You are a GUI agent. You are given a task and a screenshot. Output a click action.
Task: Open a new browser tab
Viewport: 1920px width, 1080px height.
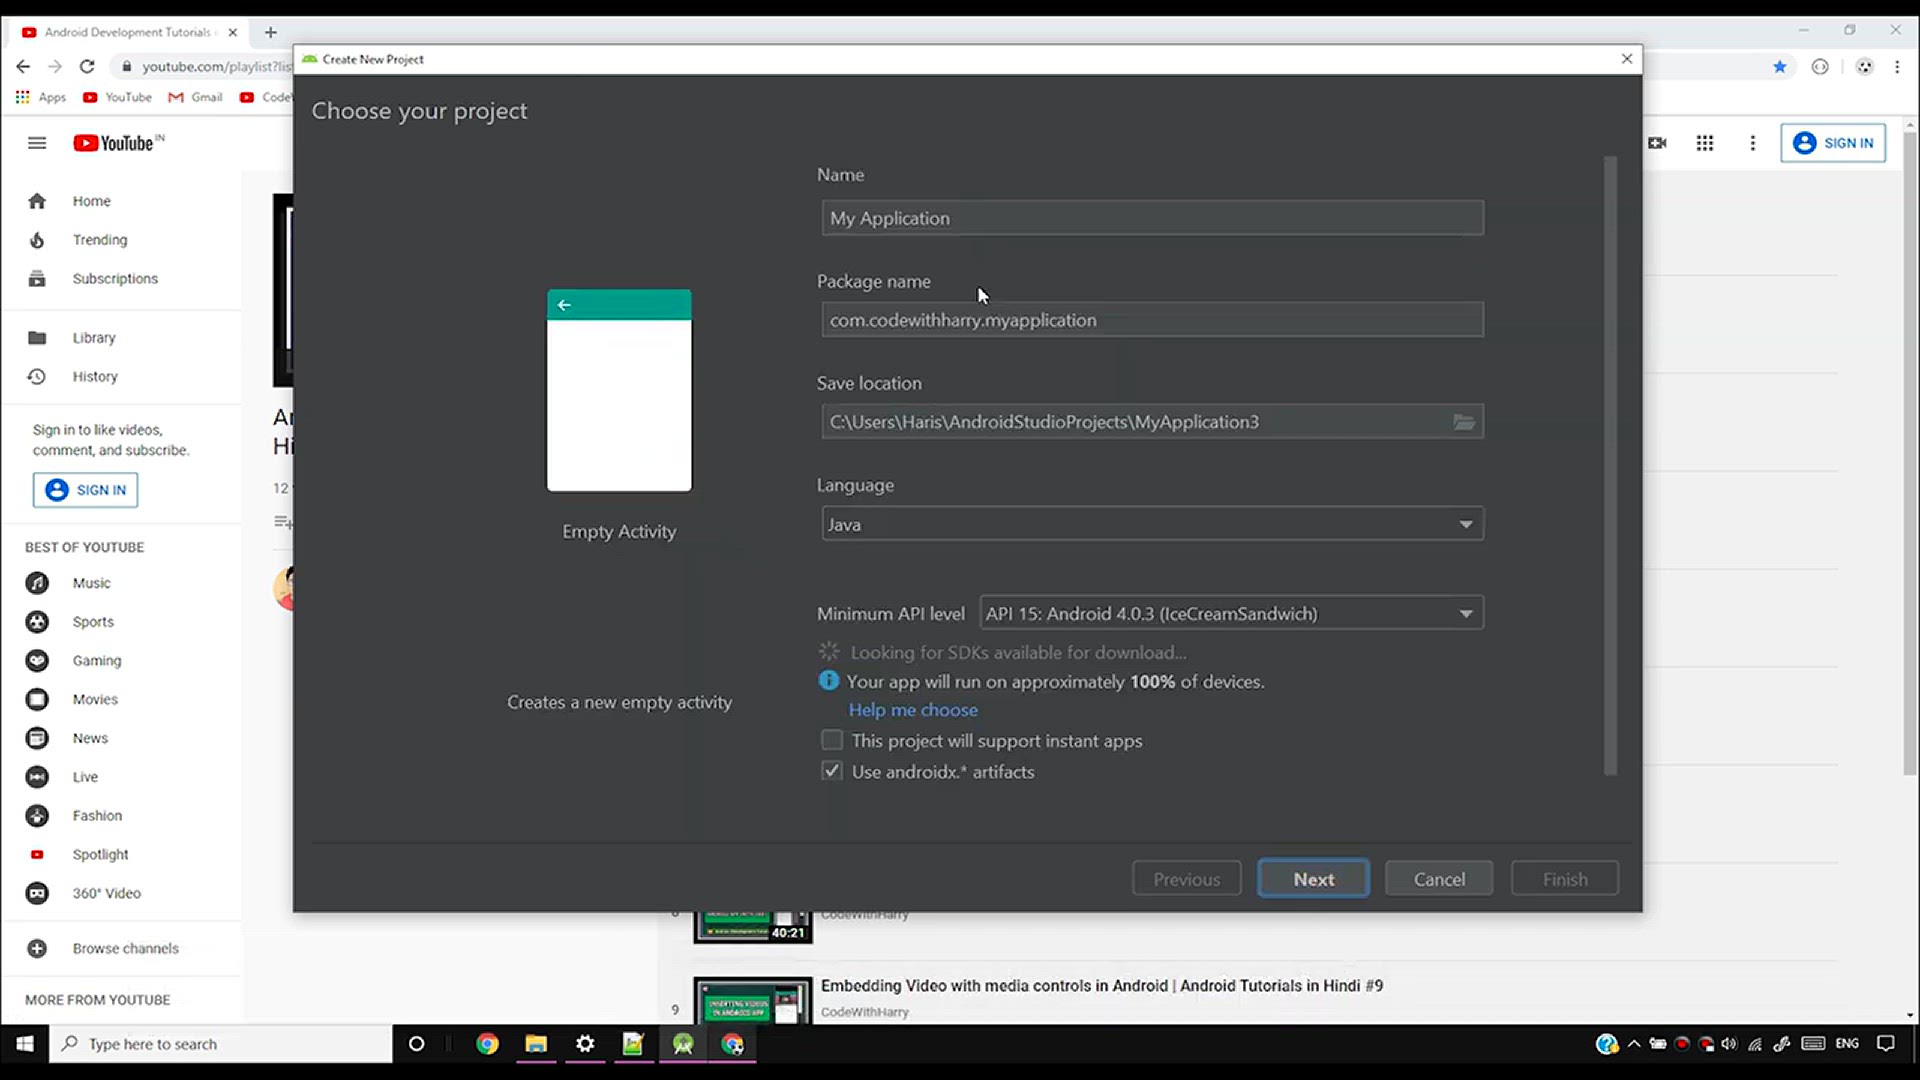pyautogui.click(x=270, y=32)
